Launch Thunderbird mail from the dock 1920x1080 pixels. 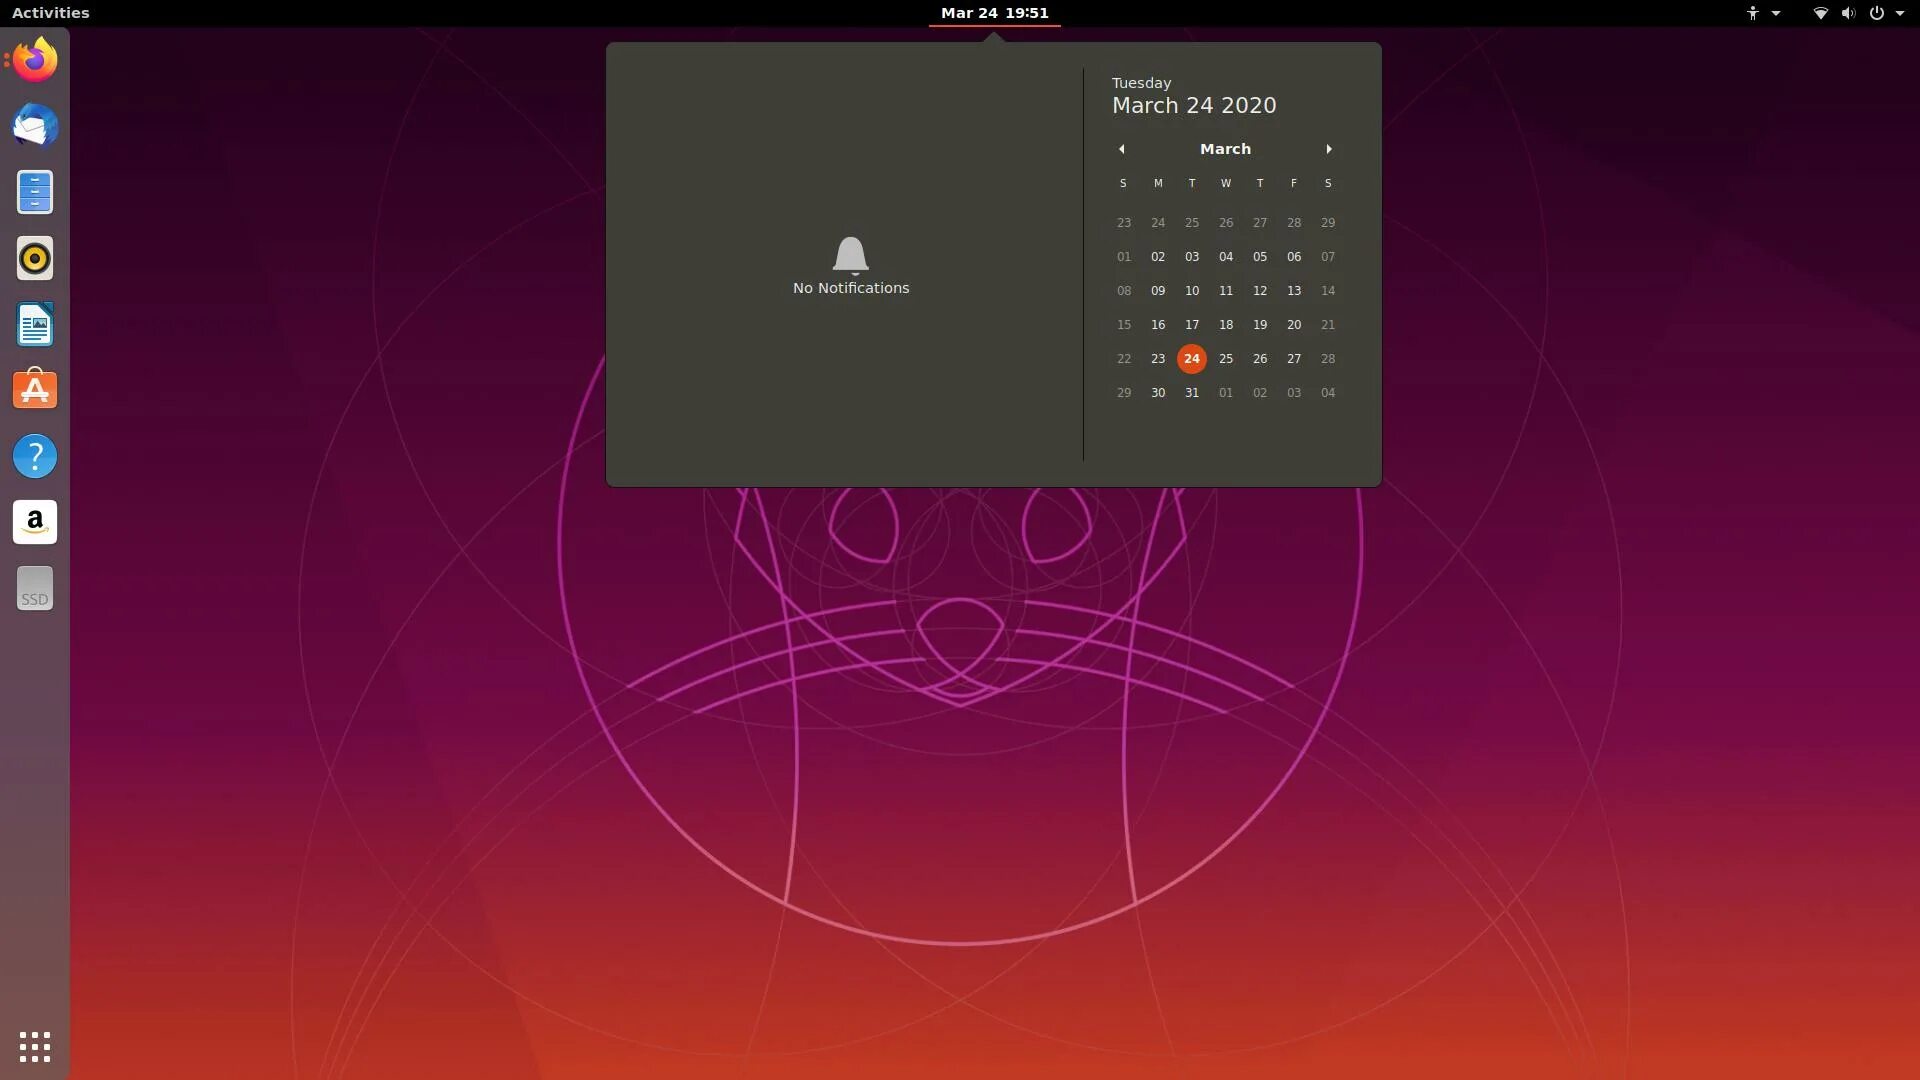tap(35, 126)
